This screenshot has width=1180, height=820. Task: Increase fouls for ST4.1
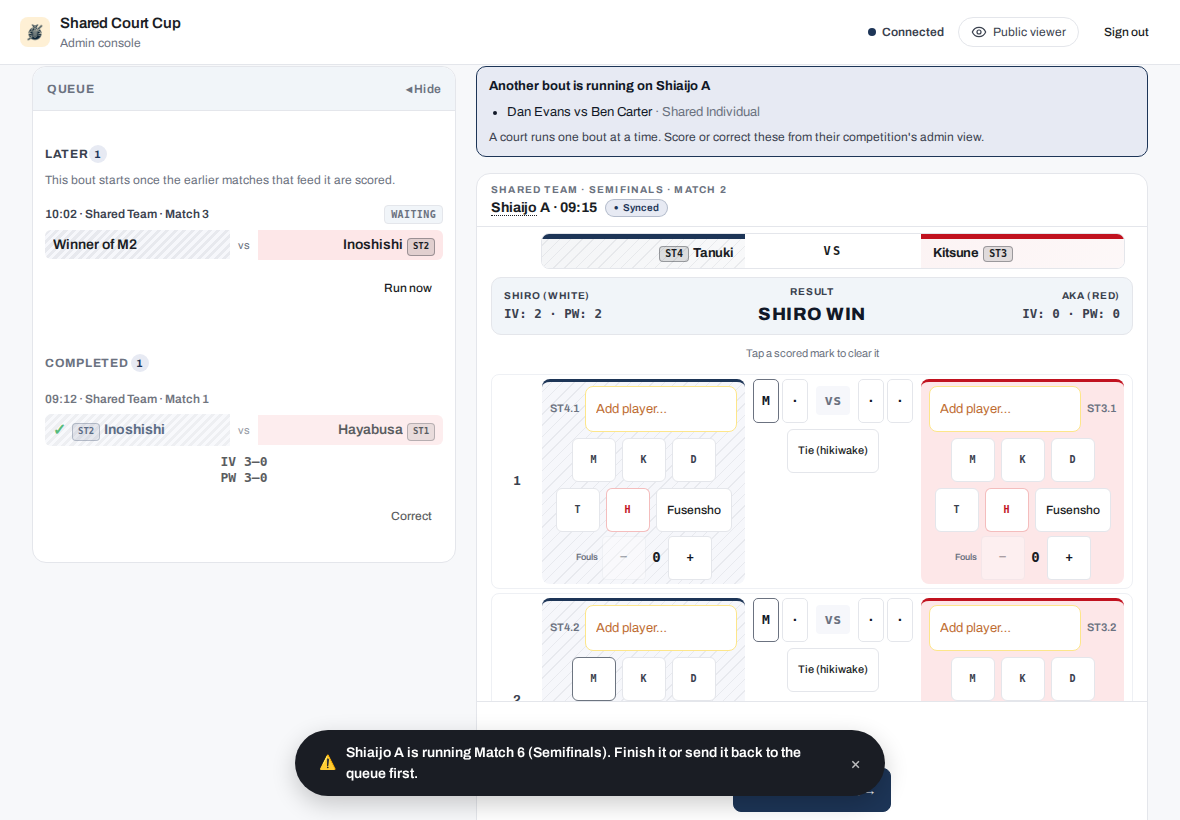click(x=690, y=557)
